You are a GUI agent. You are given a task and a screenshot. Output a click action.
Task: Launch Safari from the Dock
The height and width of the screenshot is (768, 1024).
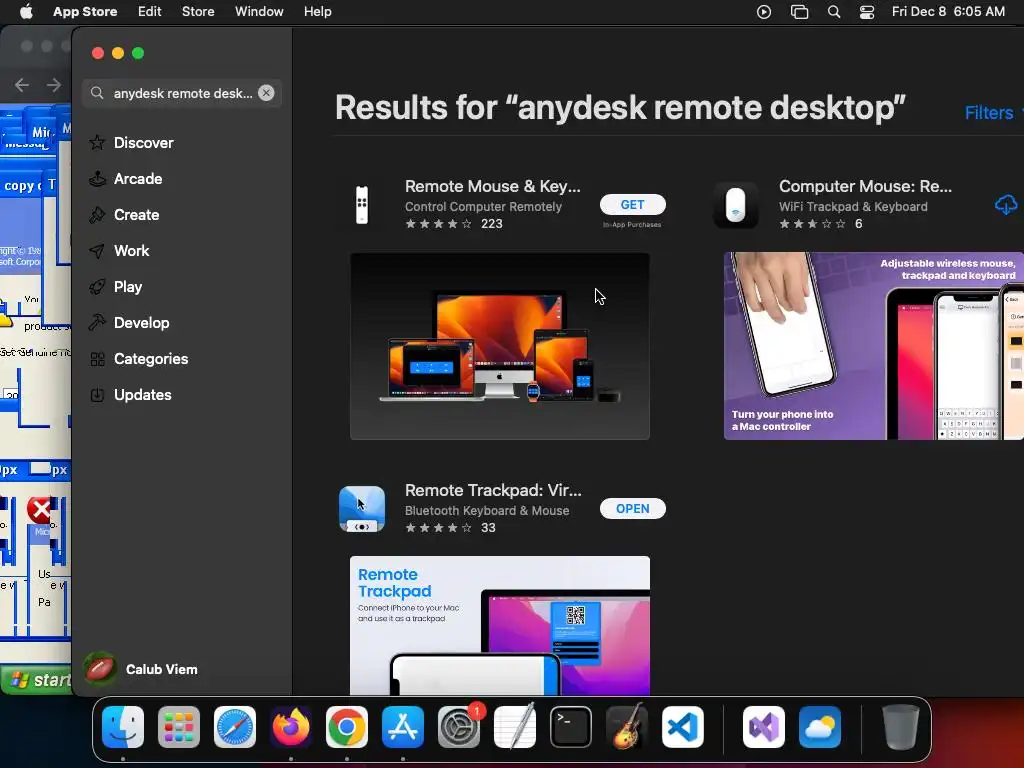pyautogui.click(x=235, y=727)
